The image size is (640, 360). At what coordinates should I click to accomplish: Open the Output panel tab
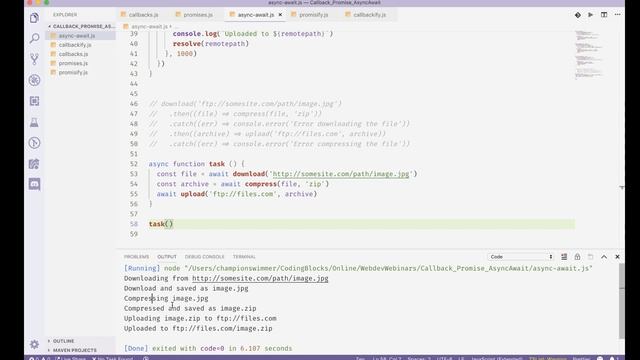click(x=167, y=257)
